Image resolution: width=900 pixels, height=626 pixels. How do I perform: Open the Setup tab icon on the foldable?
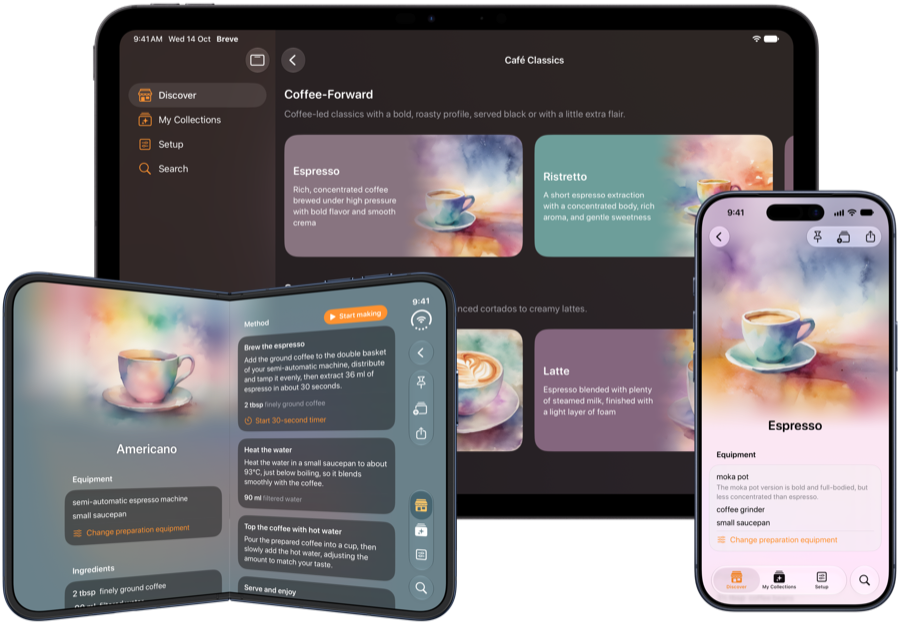(x=421, y=554)
